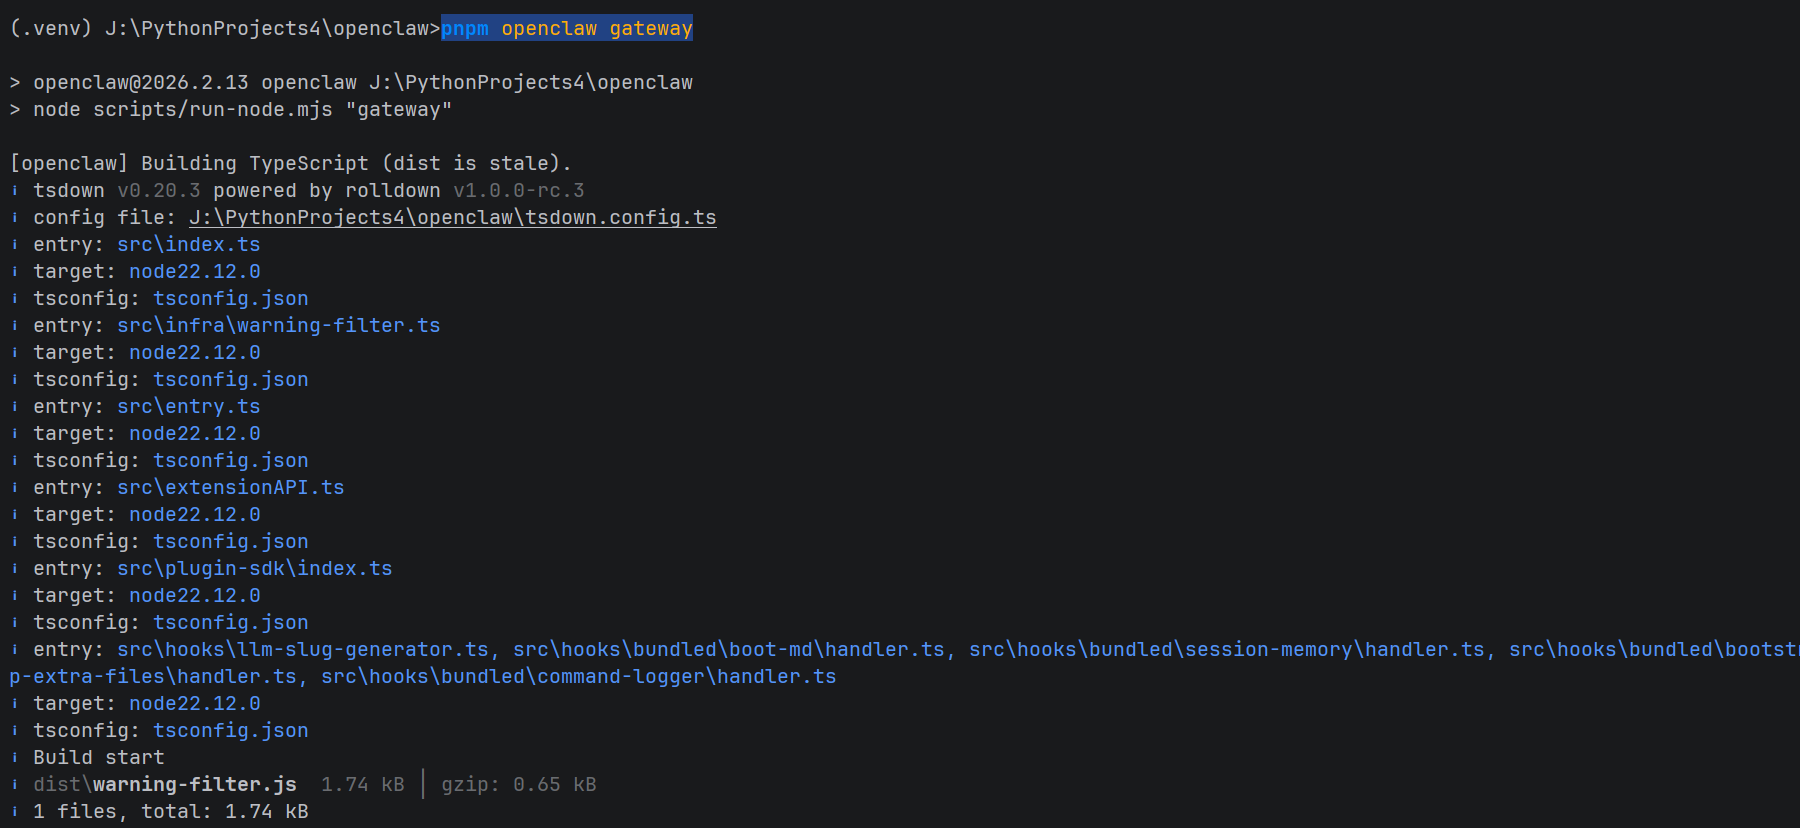Open the session-memory\handler.ts hook link
Viewport: 1800px width, 828px height.
point(1226,650)
